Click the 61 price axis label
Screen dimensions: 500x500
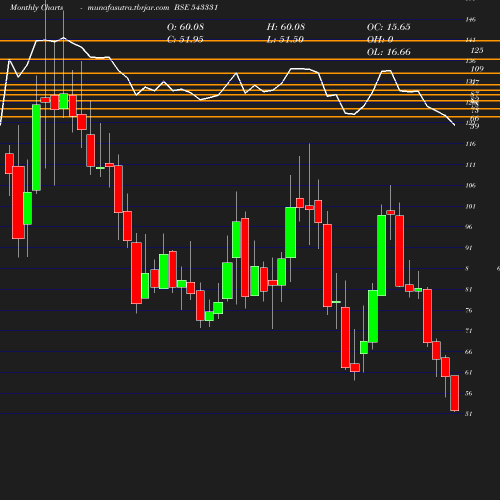pos(469,372)
